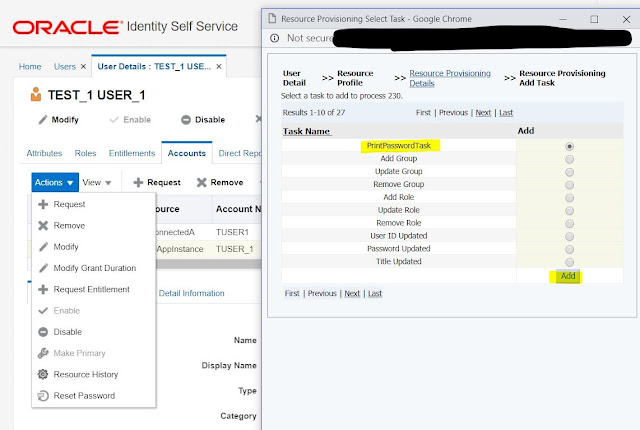This screenshot has width=640, height=430.
Task: Click Last link above the task table
Action: pyautogui.click(x=506, y=113)
